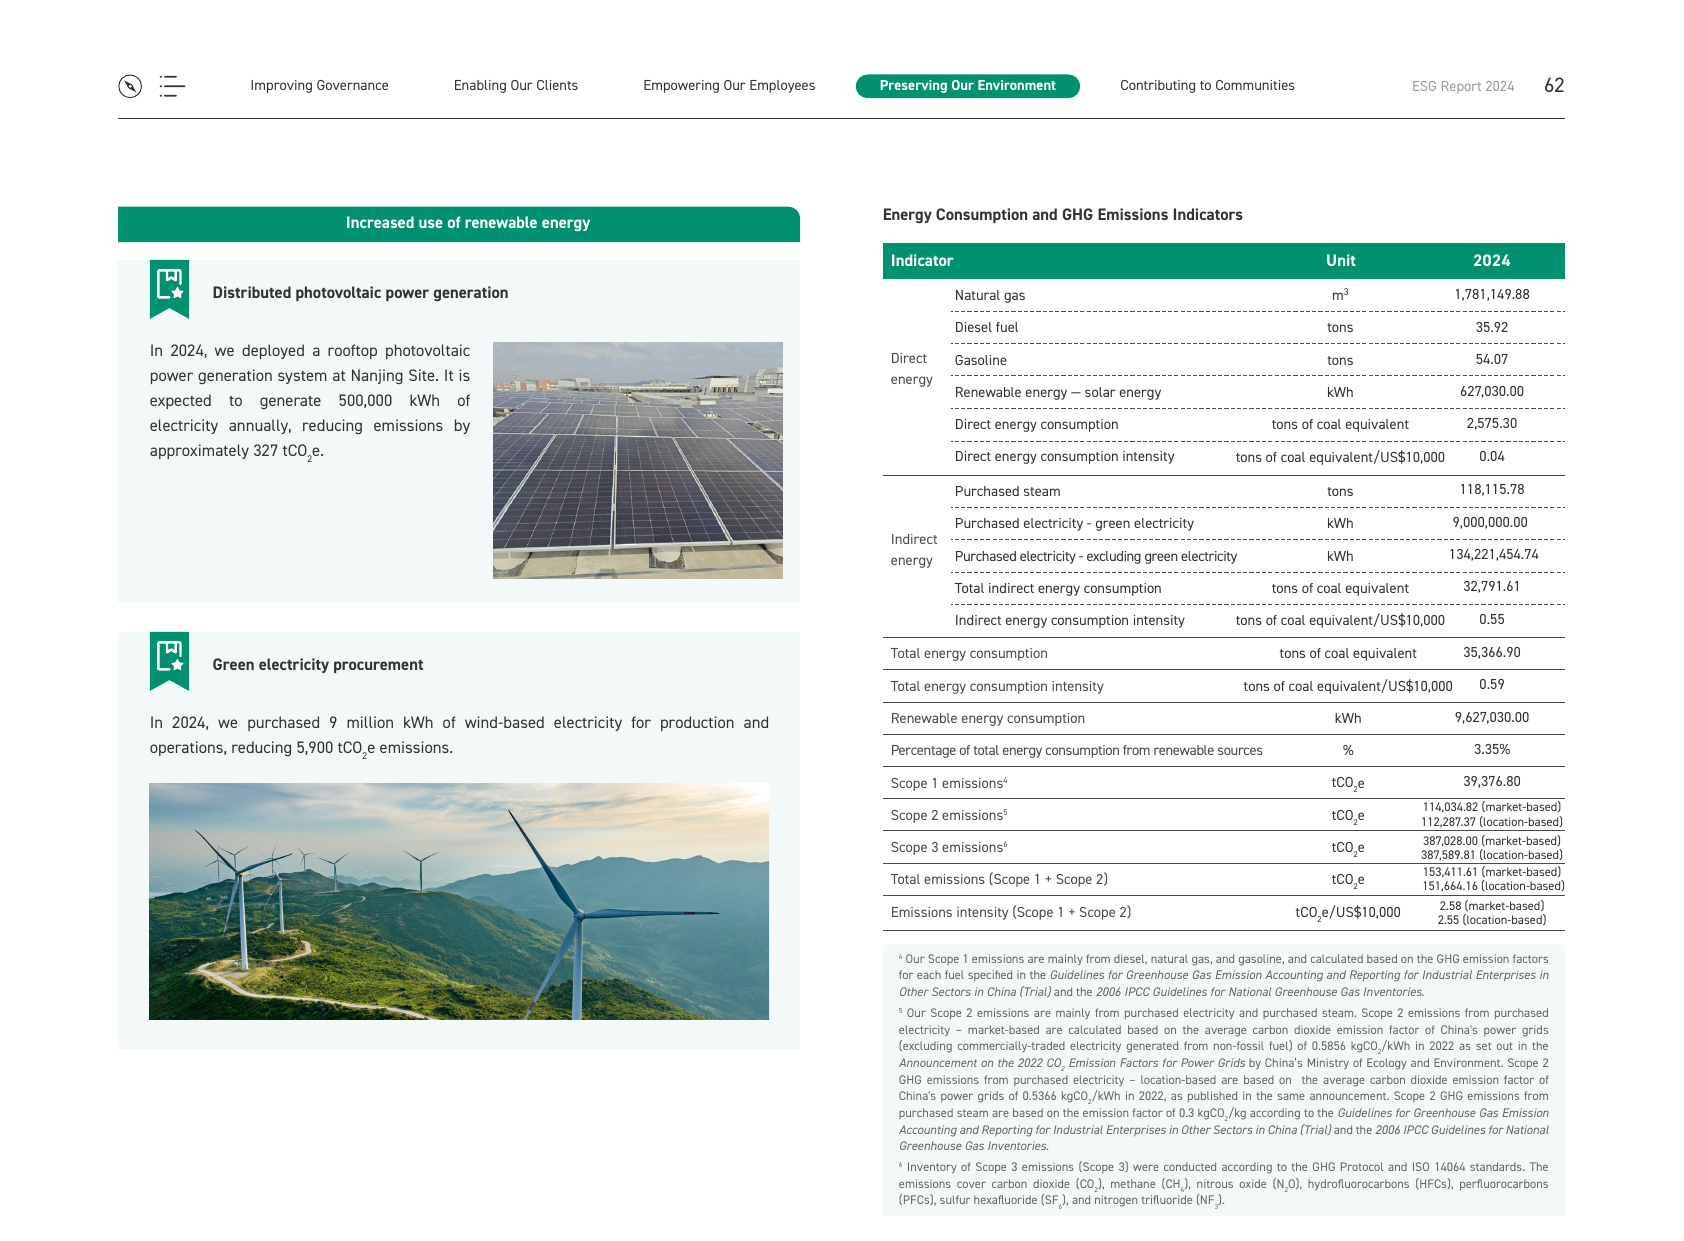
Task: Select the Natural gas row label
Action: (x=990, y=296)
